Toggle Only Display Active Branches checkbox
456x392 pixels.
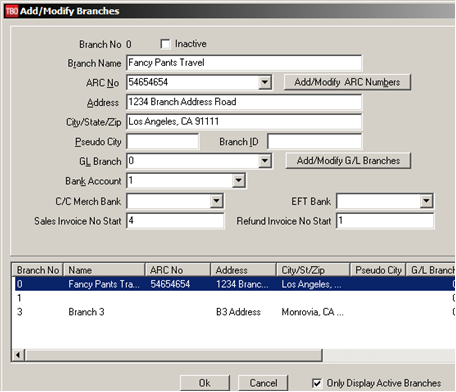[317, 383]
